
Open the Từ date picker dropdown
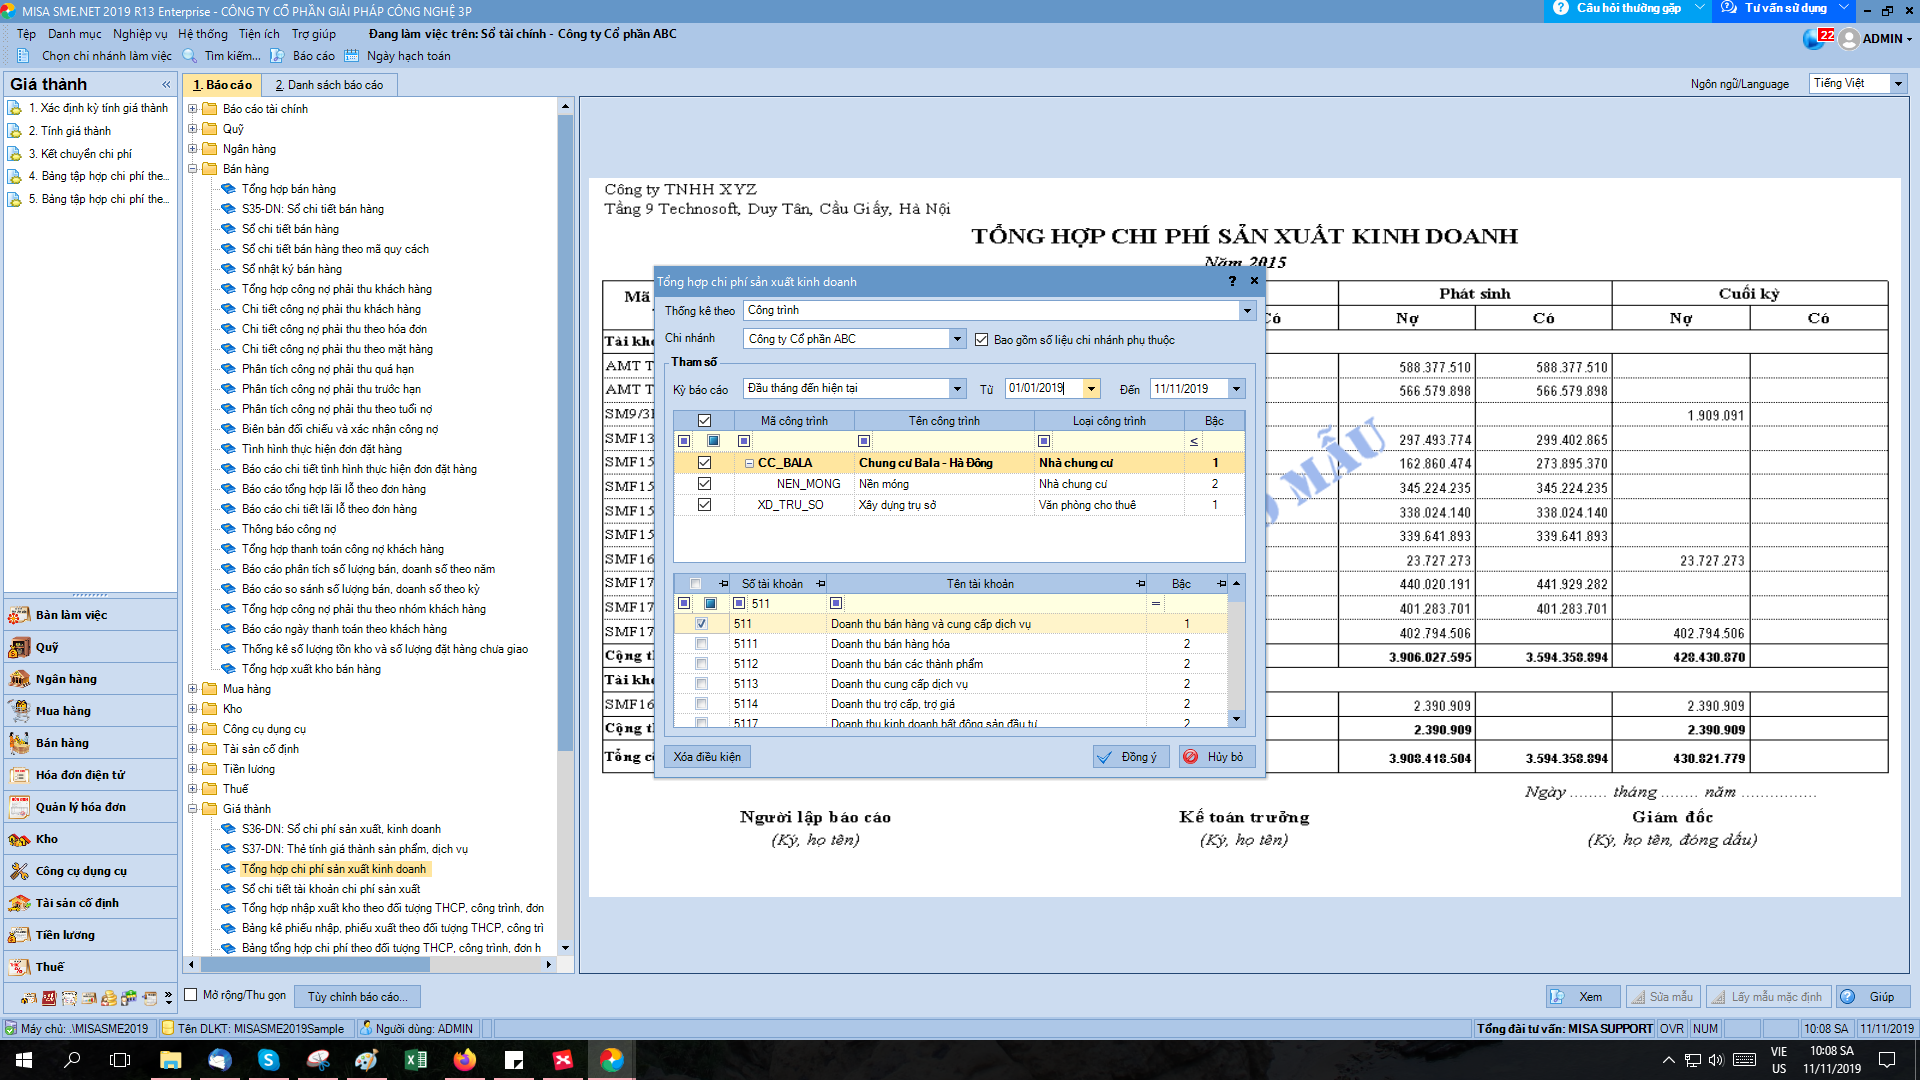pos(1091,389)
